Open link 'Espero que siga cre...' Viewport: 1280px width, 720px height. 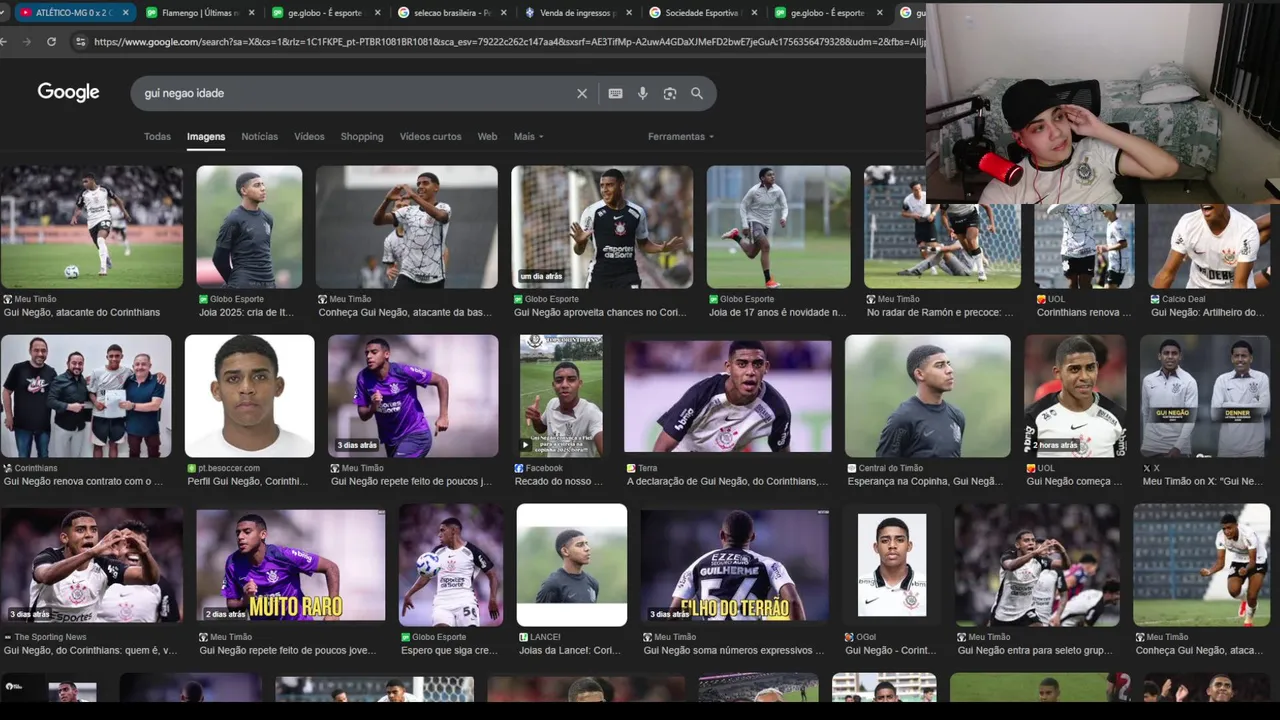pos(449,650)
